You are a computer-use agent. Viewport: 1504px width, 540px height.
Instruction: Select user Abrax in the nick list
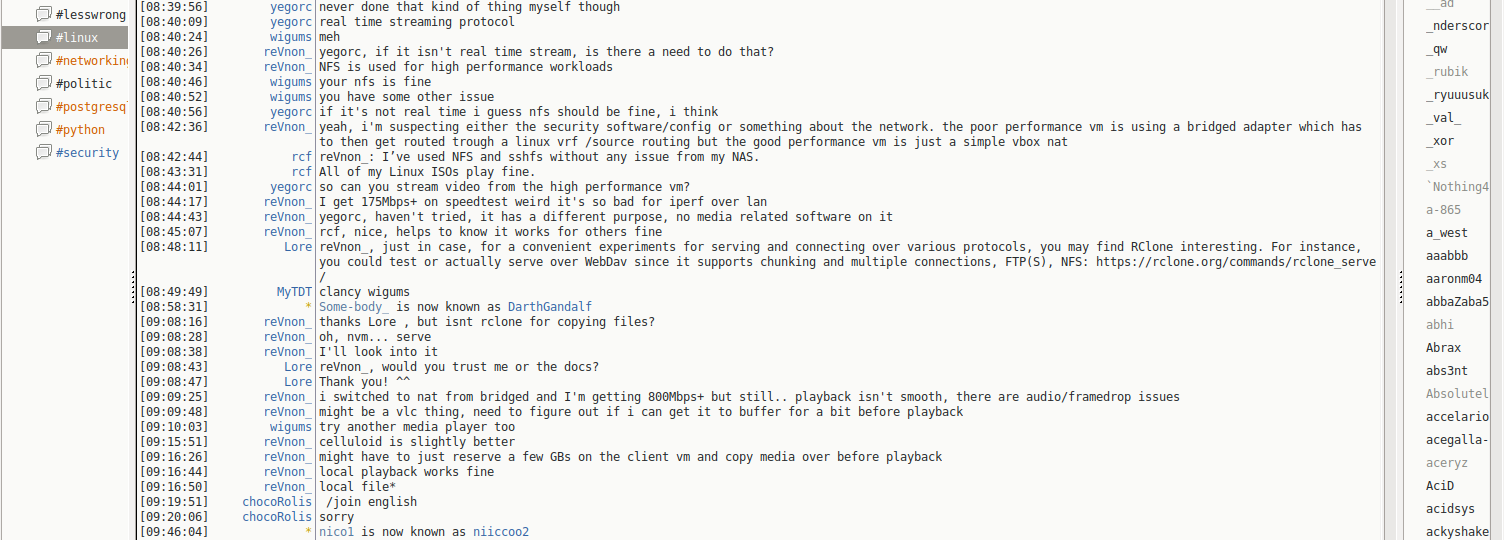point(1443,348)
